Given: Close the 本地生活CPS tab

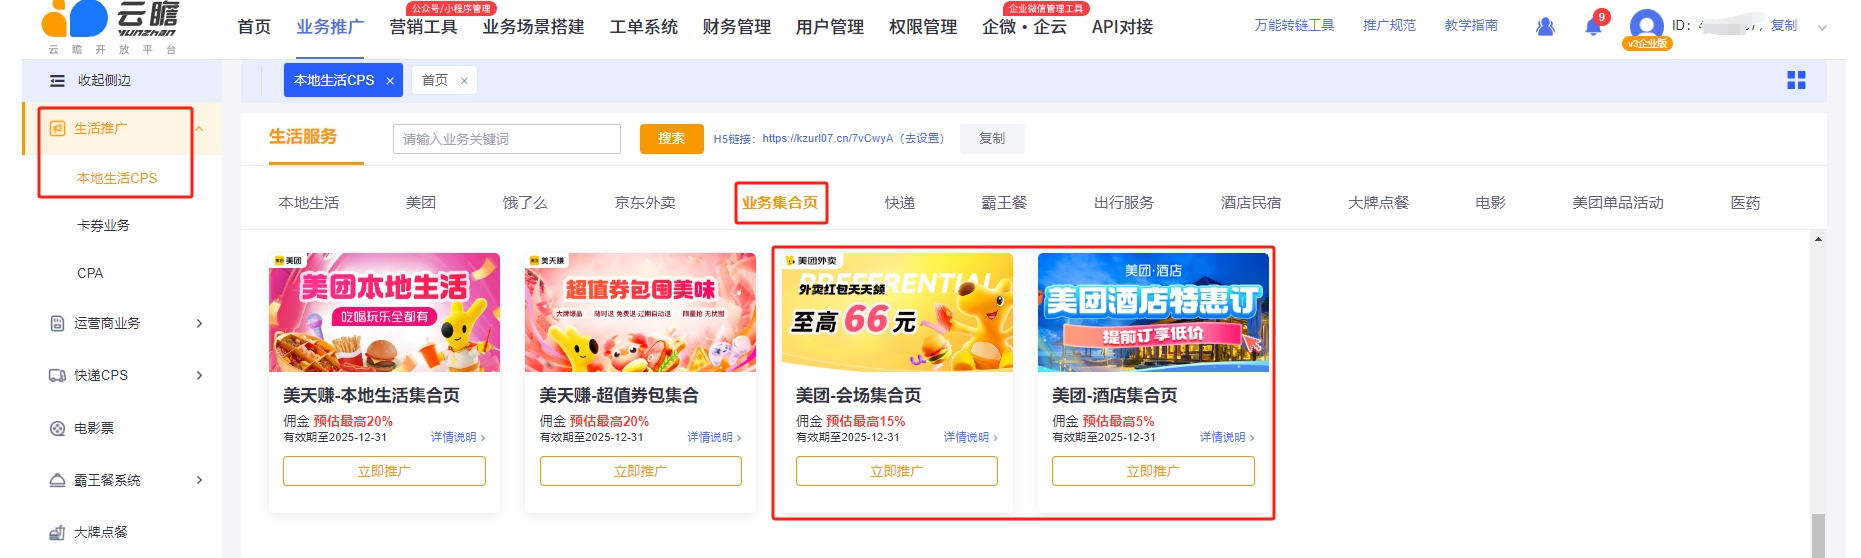Looking at the screenshot, I should point(390,81).
